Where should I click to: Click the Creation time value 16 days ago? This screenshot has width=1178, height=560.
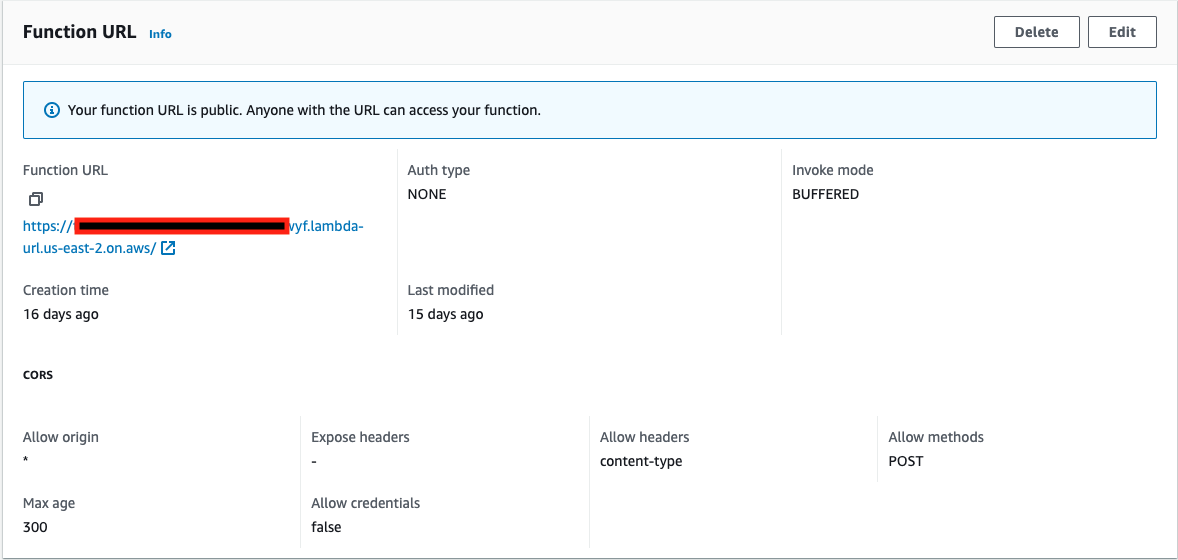tap(61, 314)
